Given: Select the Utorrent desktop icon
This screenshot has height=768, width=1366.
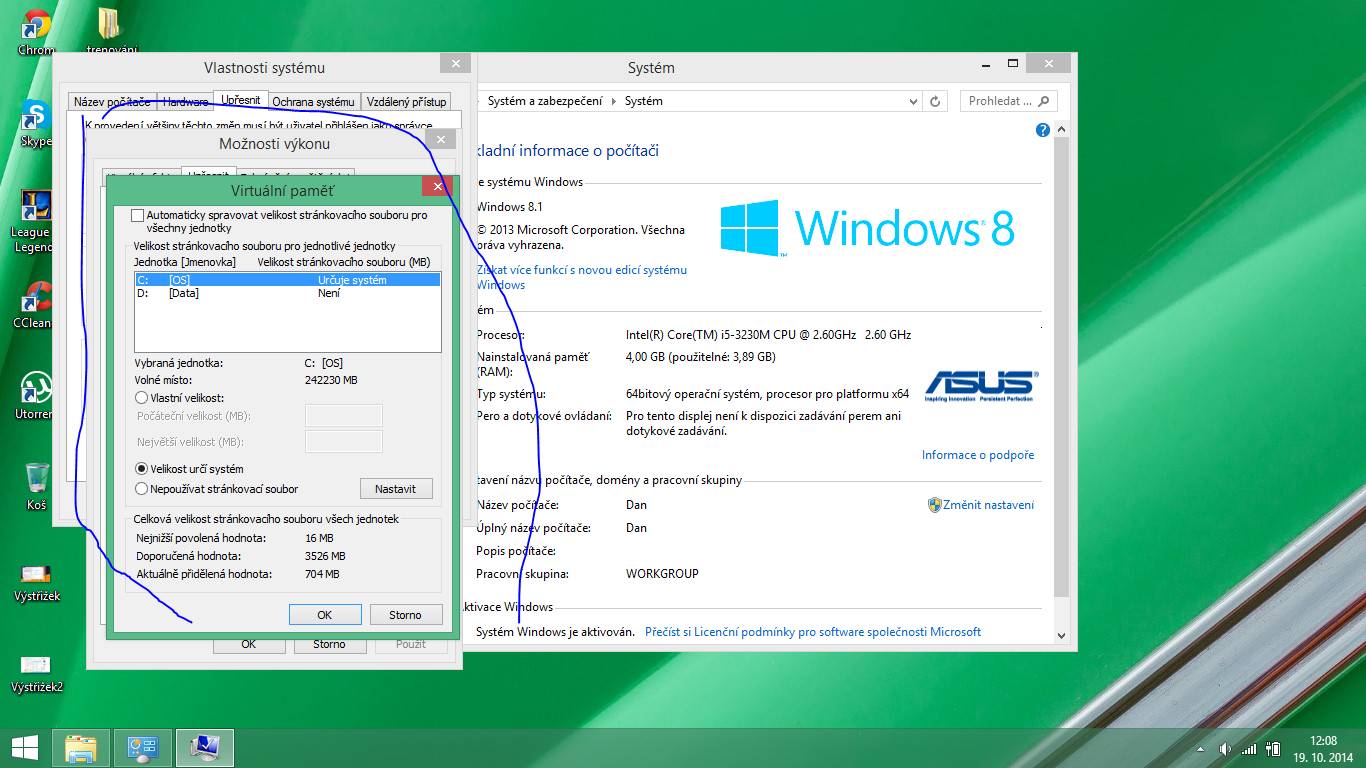Looking at the screenshot, I should [34, 395].
